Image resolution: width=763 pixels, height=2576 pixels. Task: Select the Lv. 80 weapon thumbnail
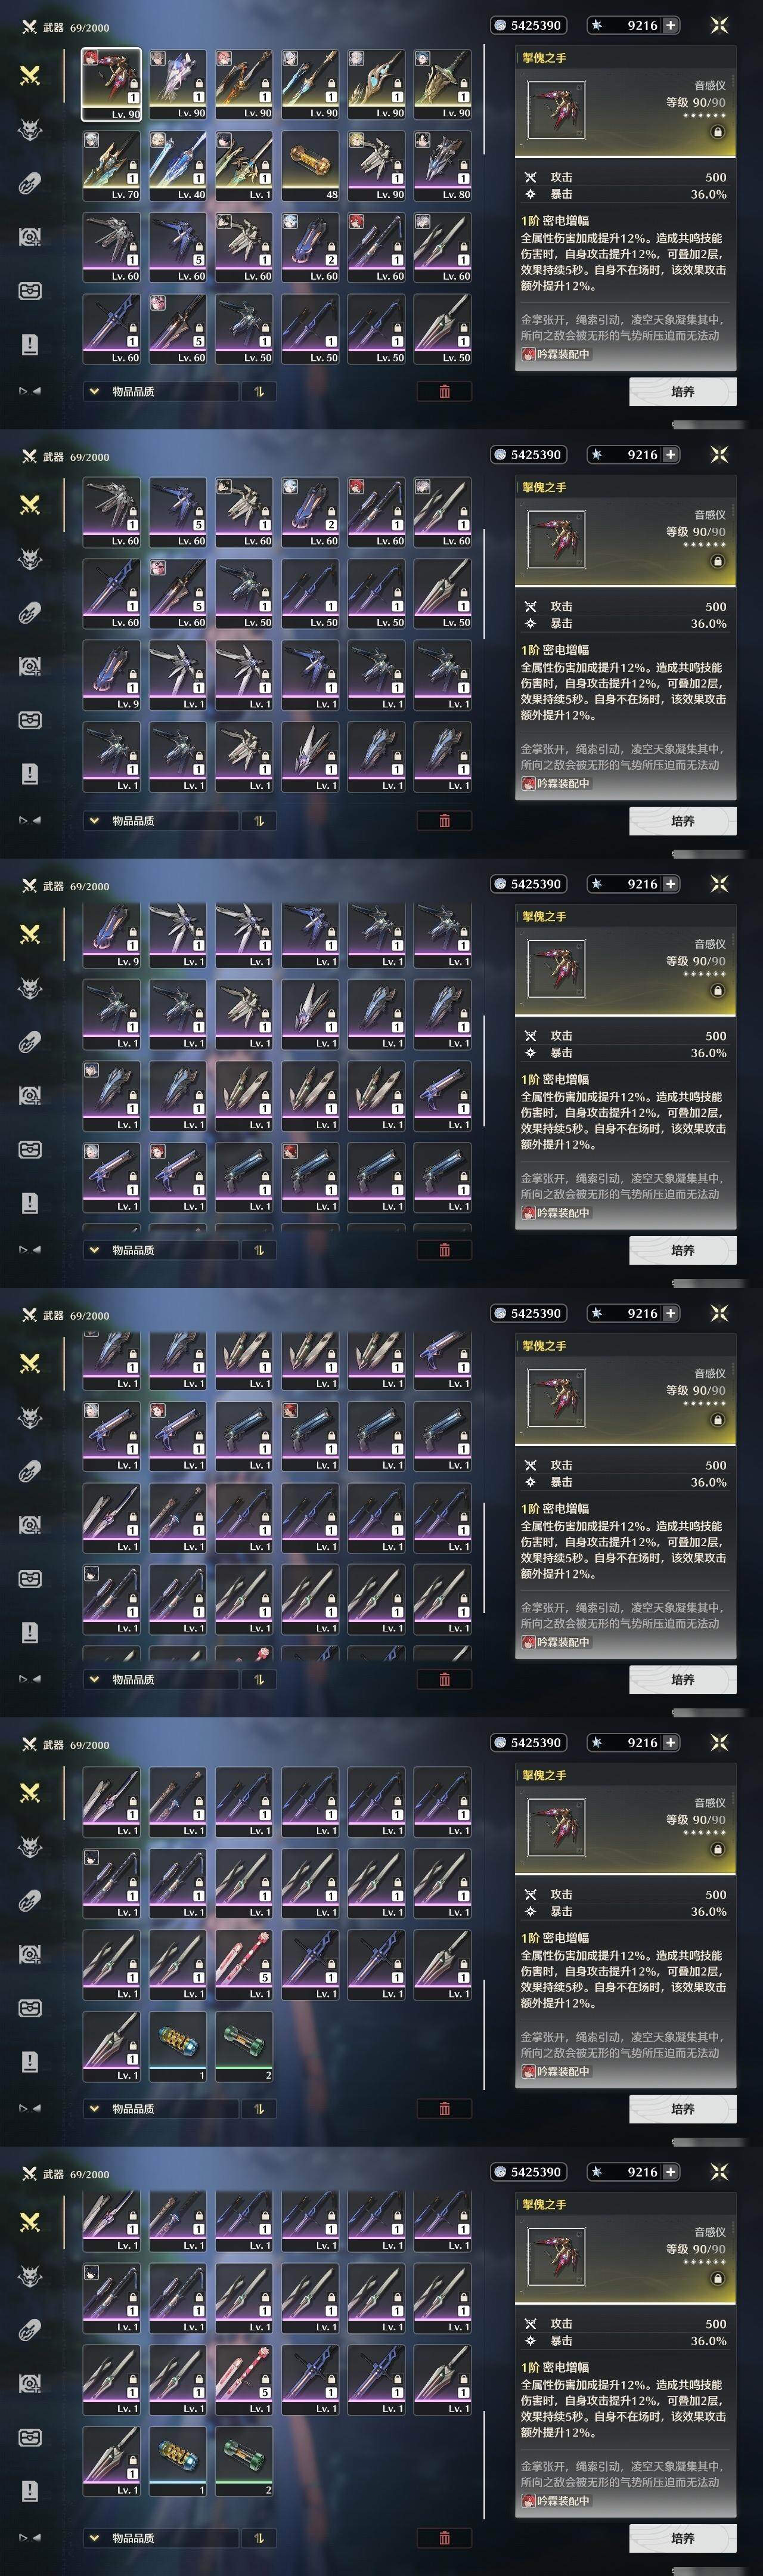click(x=443, y=166)
